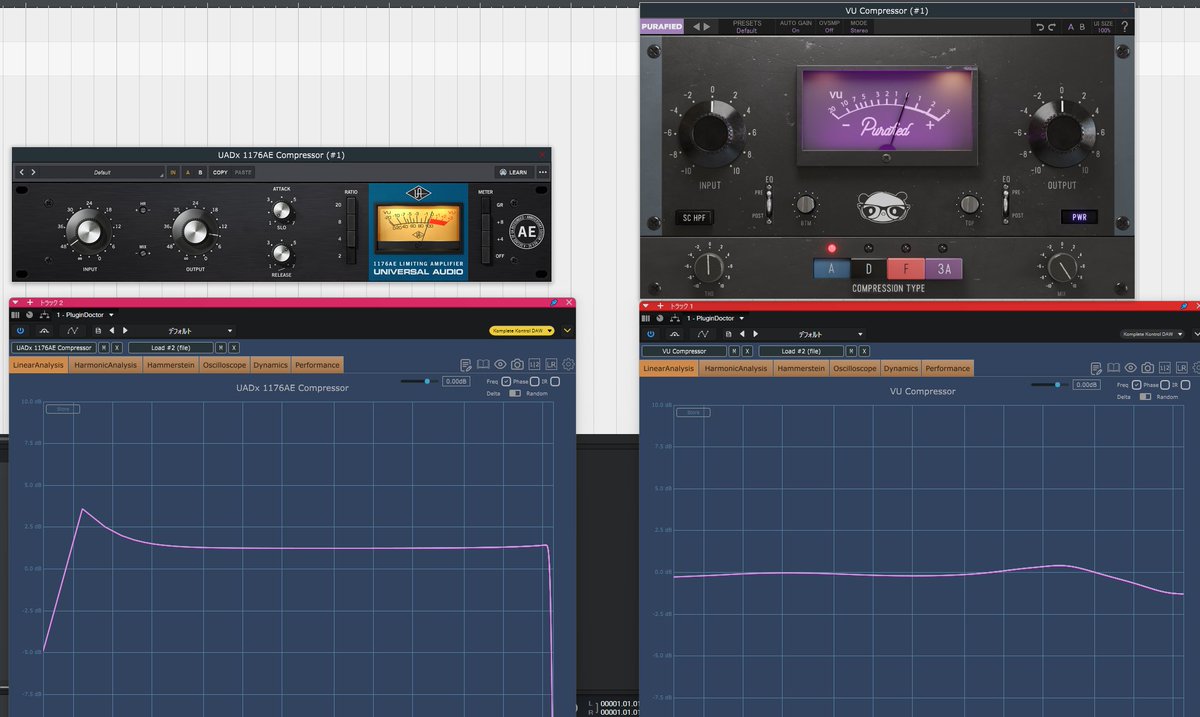The height and width of the screenshot is (717, 1200).
Task: Open the settings gear in UADx PluginDoctor
Action: point(568,365)
